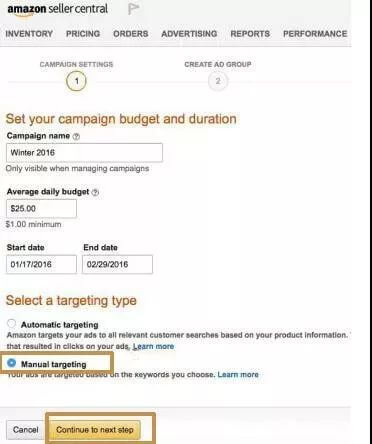
Task: Click the Amazon Seller Central logo
Action: tap(57, 10)
